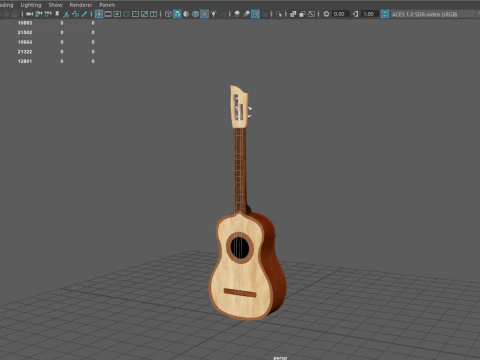Toggle X-Ray Joints icon
Image resolution: width=480 pixels, height=360 pixels.
click(x=311, y=14)
